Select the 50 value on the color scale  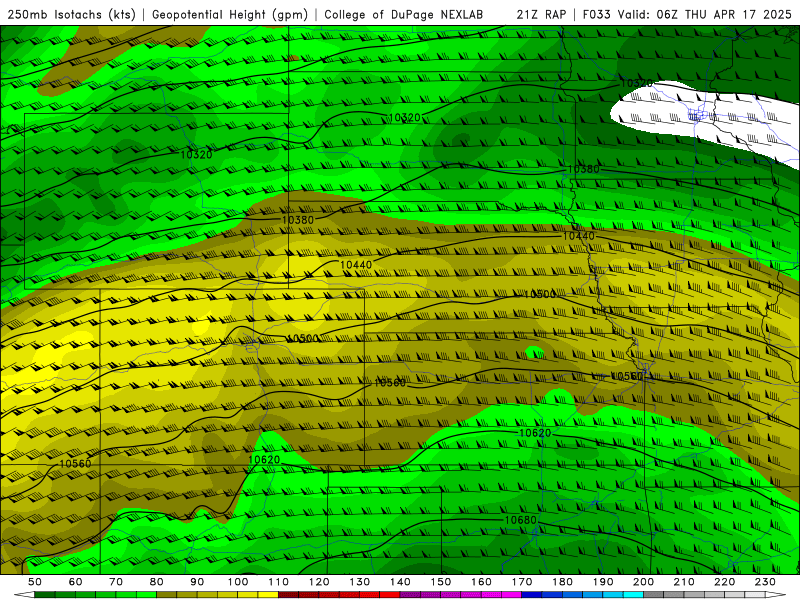35,582
